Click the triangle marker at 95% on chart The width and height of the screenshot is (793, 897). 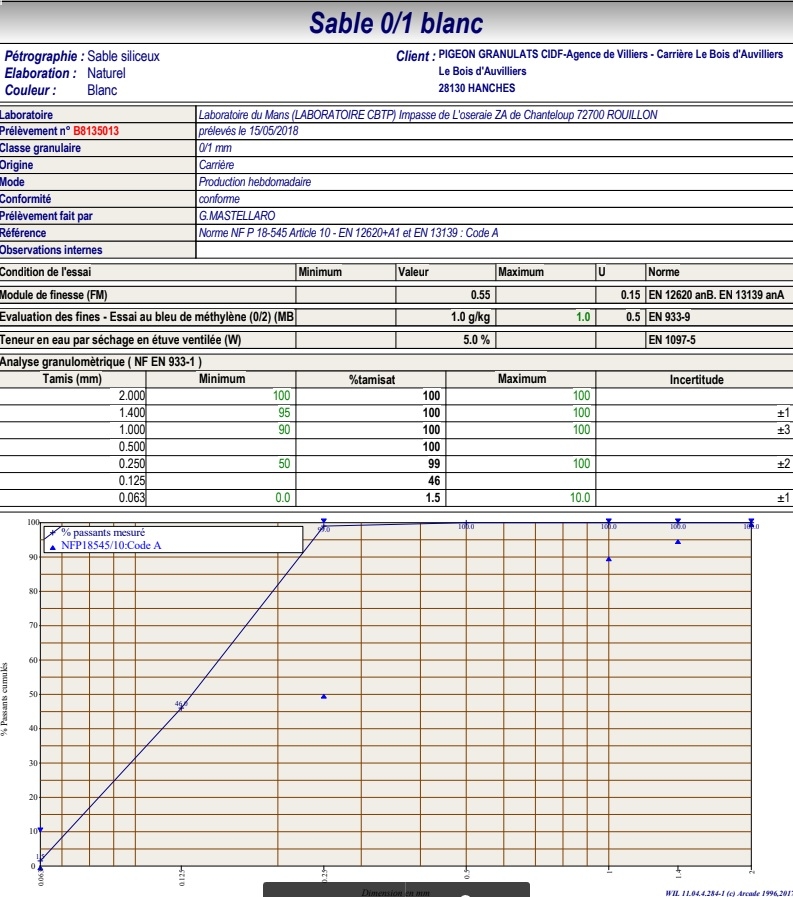click(x=678, y=542)
